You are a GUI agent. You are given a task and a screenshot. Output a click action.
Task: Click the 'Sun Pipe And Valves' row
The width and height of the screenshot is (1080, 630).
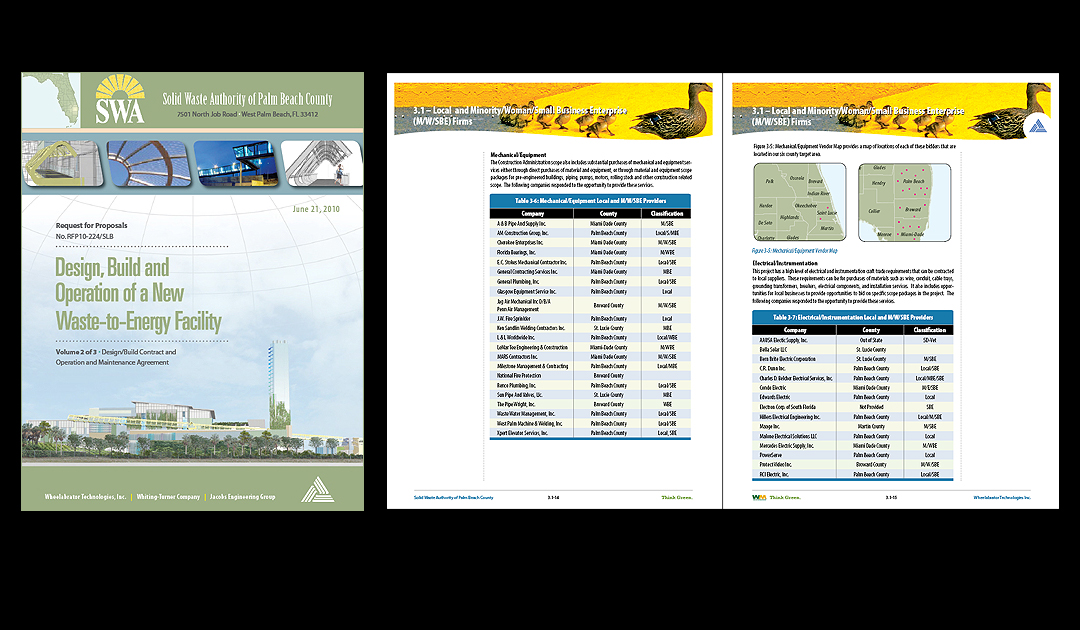click(x=590, y=395)
